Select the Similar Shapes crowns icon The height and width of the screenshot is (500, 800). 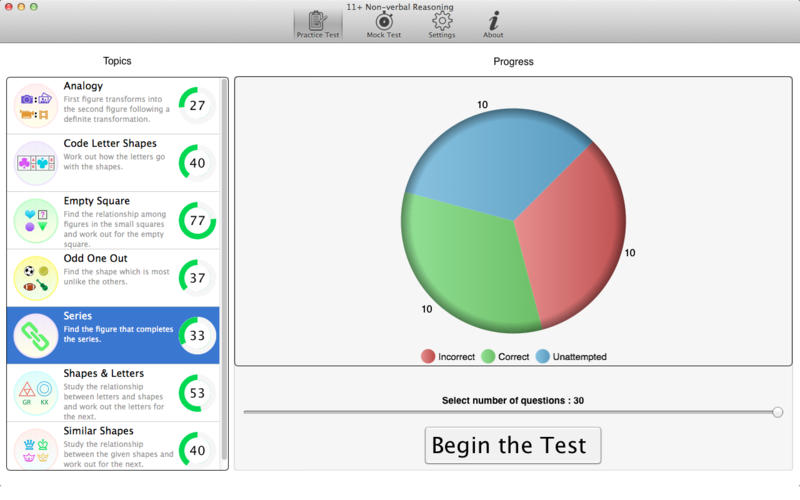[35, 449]
